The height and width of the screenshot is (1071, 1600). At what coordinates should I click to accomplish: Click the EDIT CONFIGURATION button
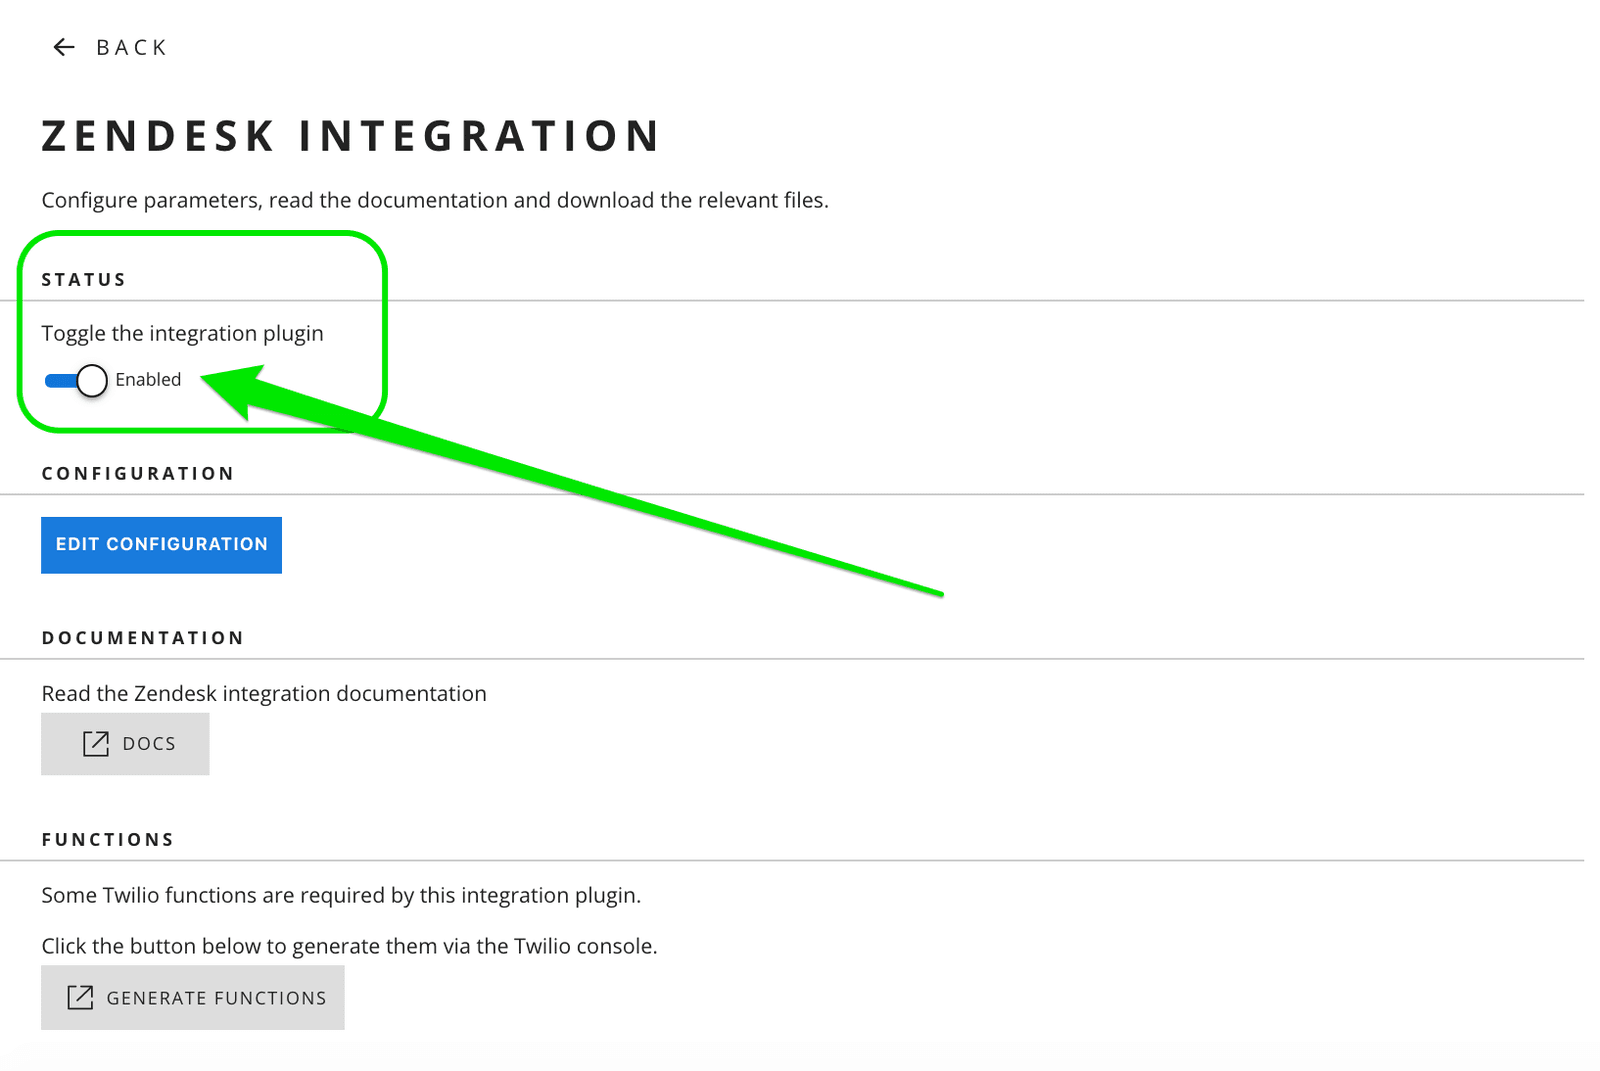[x=161, y=544]
